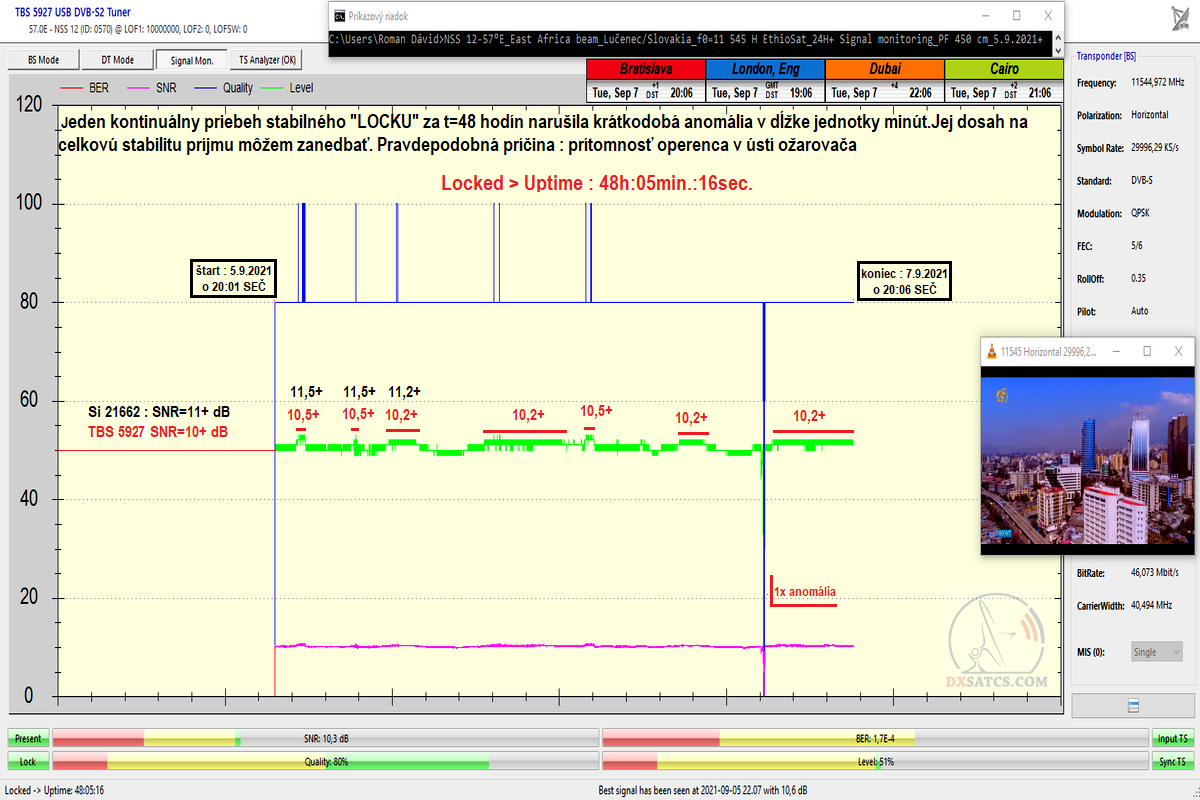Open the MIS Single dropdown
Image resolution: width=1200 pixels, height=800 pixels.
coord(1156,652)
